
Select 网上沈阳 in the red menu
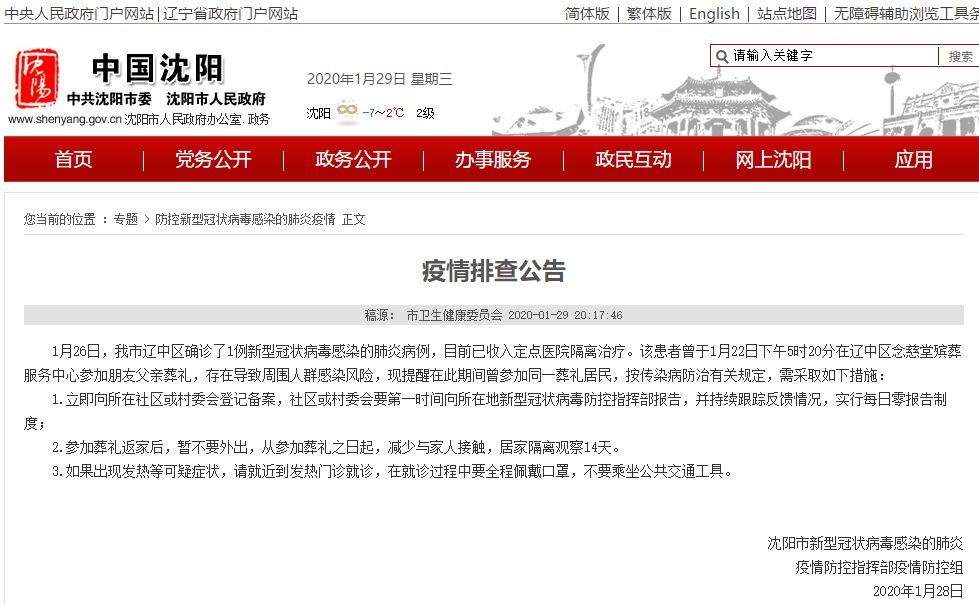point(773,160)
